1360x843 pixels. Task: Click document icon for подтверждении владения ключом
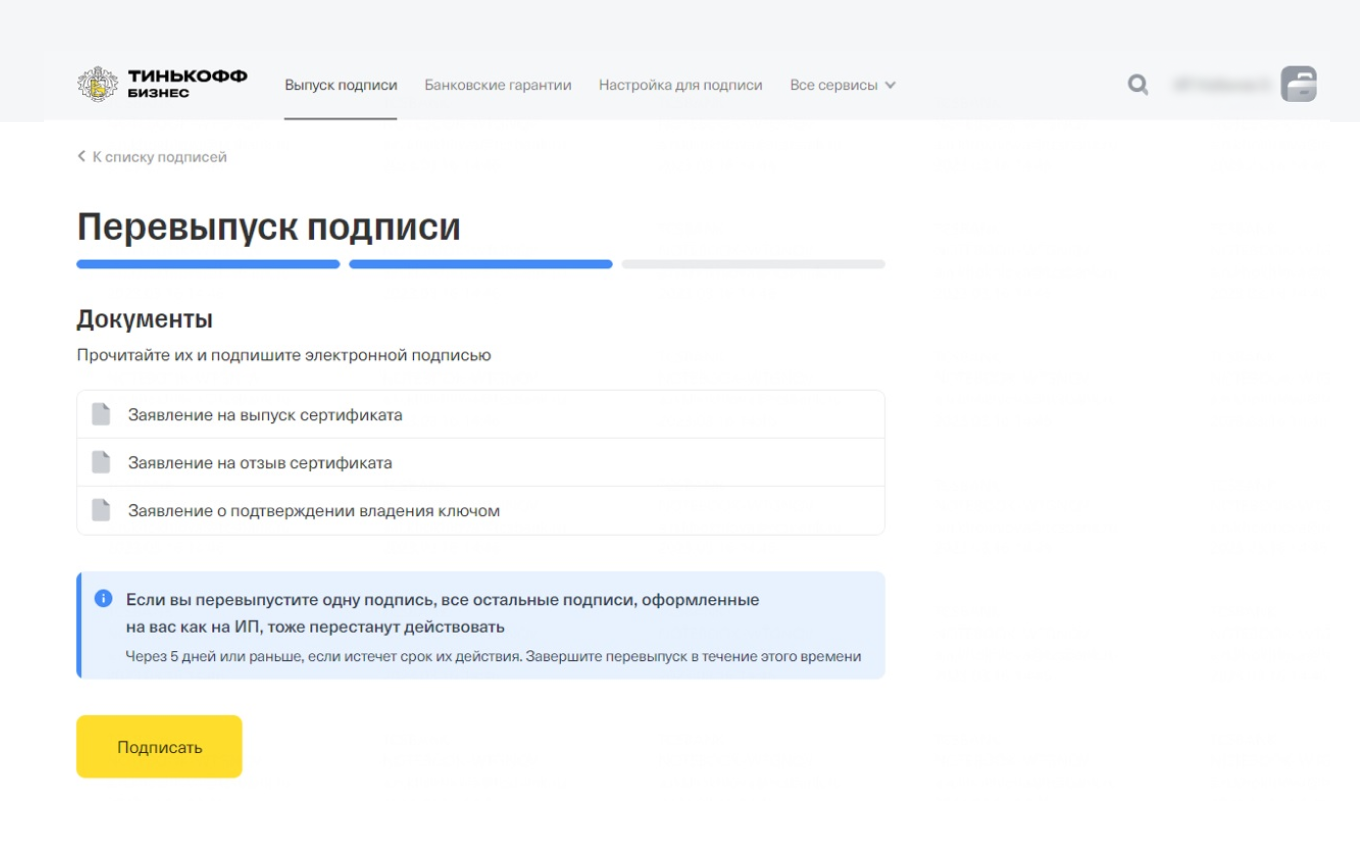click(101, 510)
